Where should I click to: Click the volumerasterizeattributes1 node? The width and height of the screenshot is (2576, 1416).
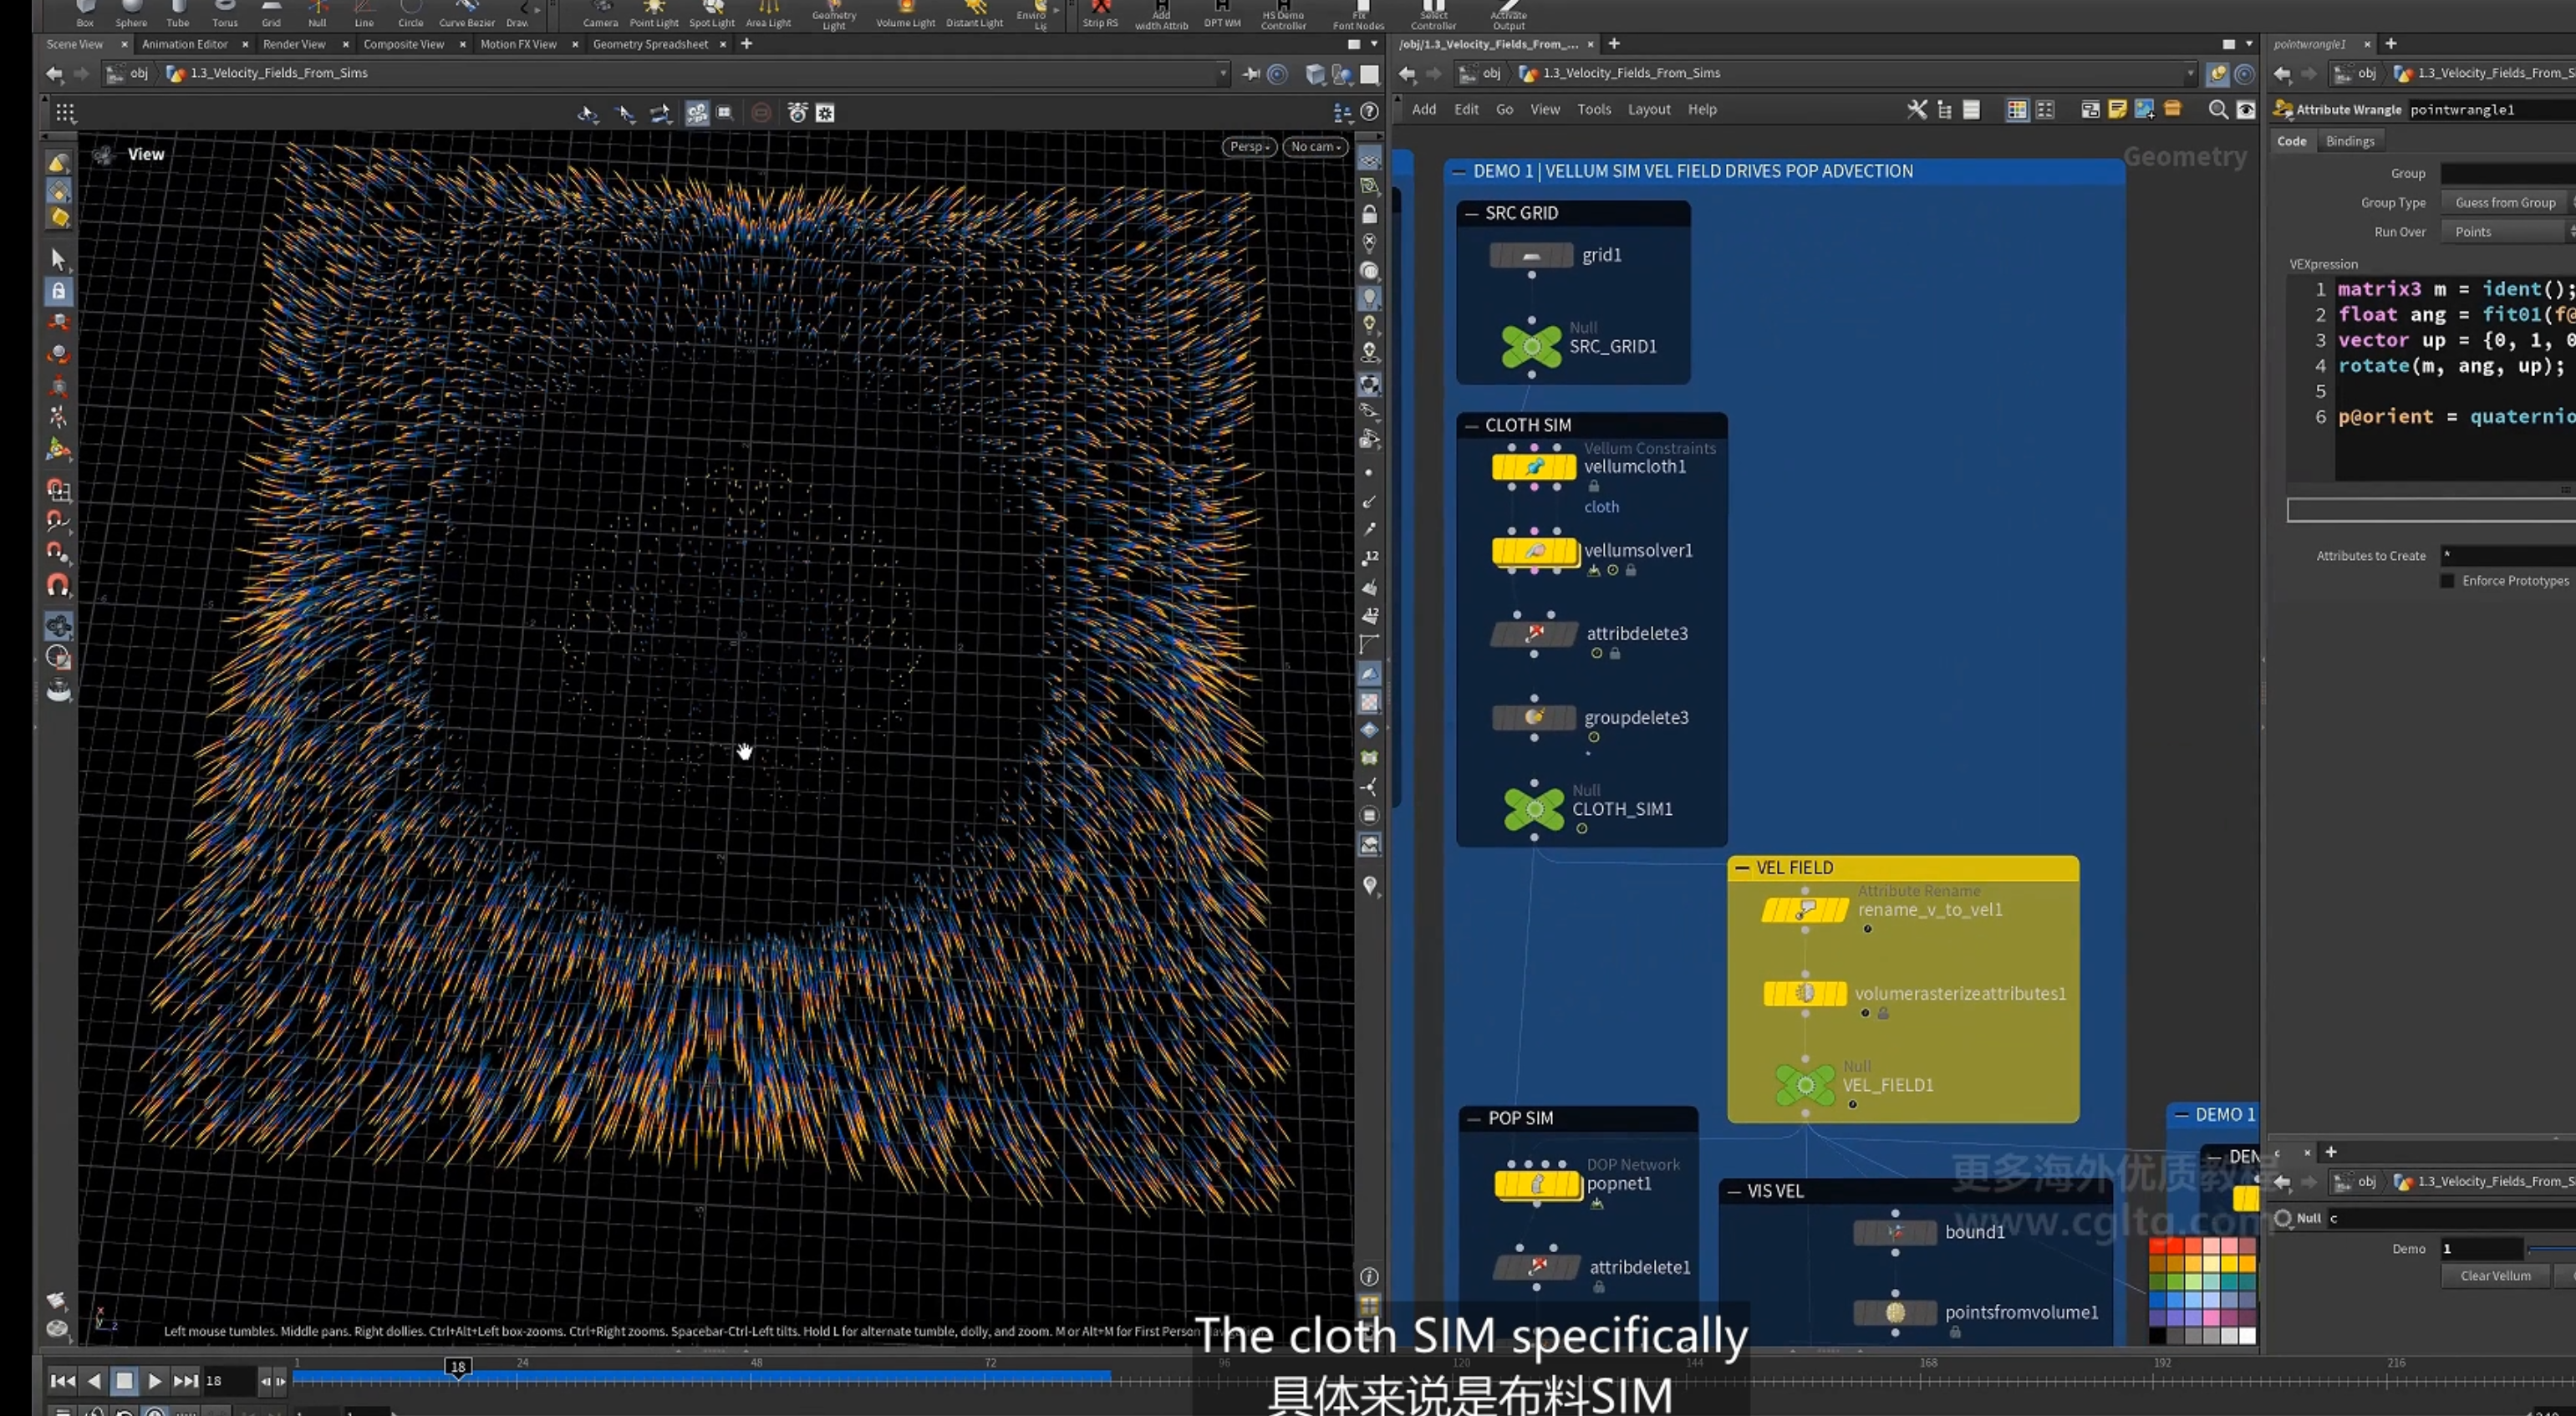pyautogui.click(x=1805, y=993)
